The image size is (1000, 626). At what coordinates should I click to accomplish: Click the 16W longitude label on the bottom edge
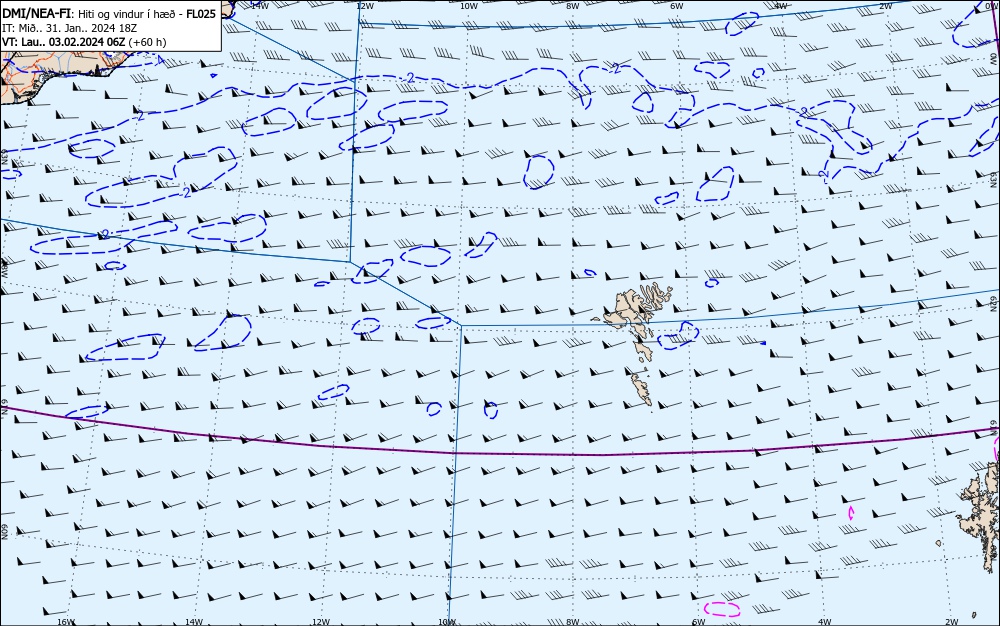tap(66, 622)
